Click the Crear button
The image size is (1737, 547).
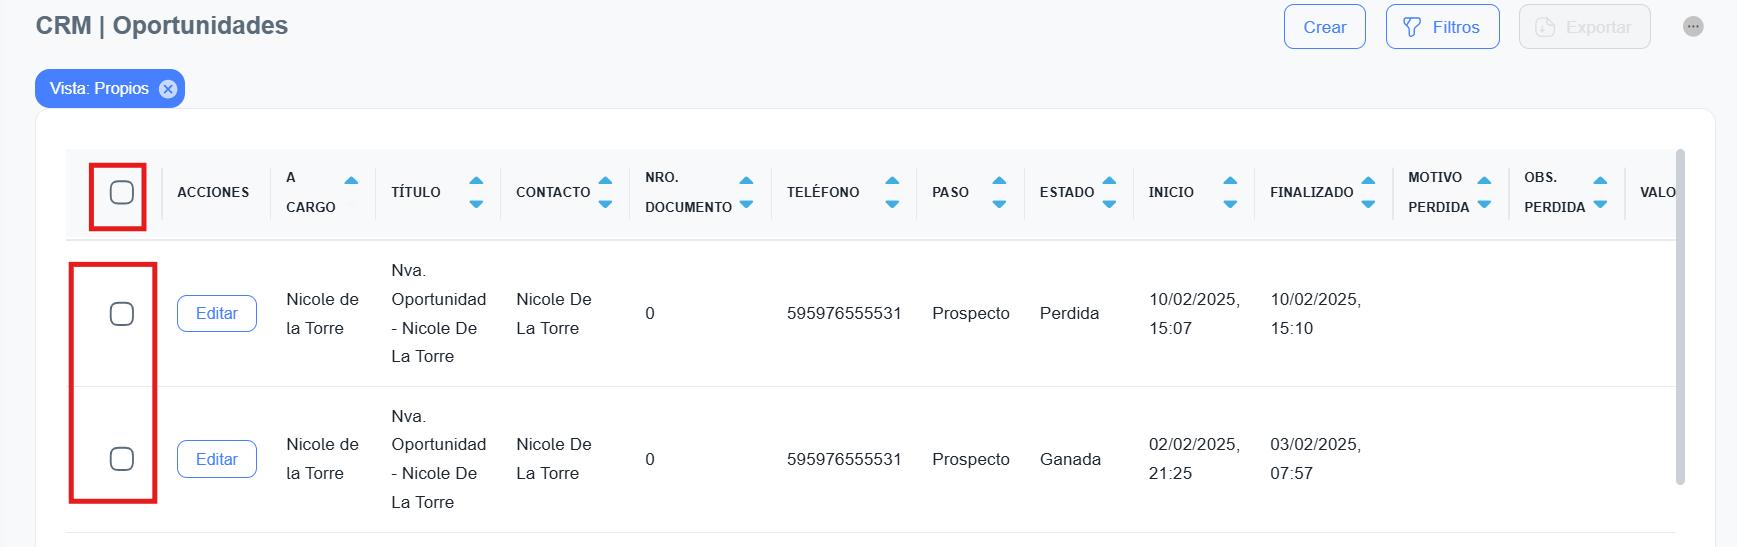(1324, 27)
